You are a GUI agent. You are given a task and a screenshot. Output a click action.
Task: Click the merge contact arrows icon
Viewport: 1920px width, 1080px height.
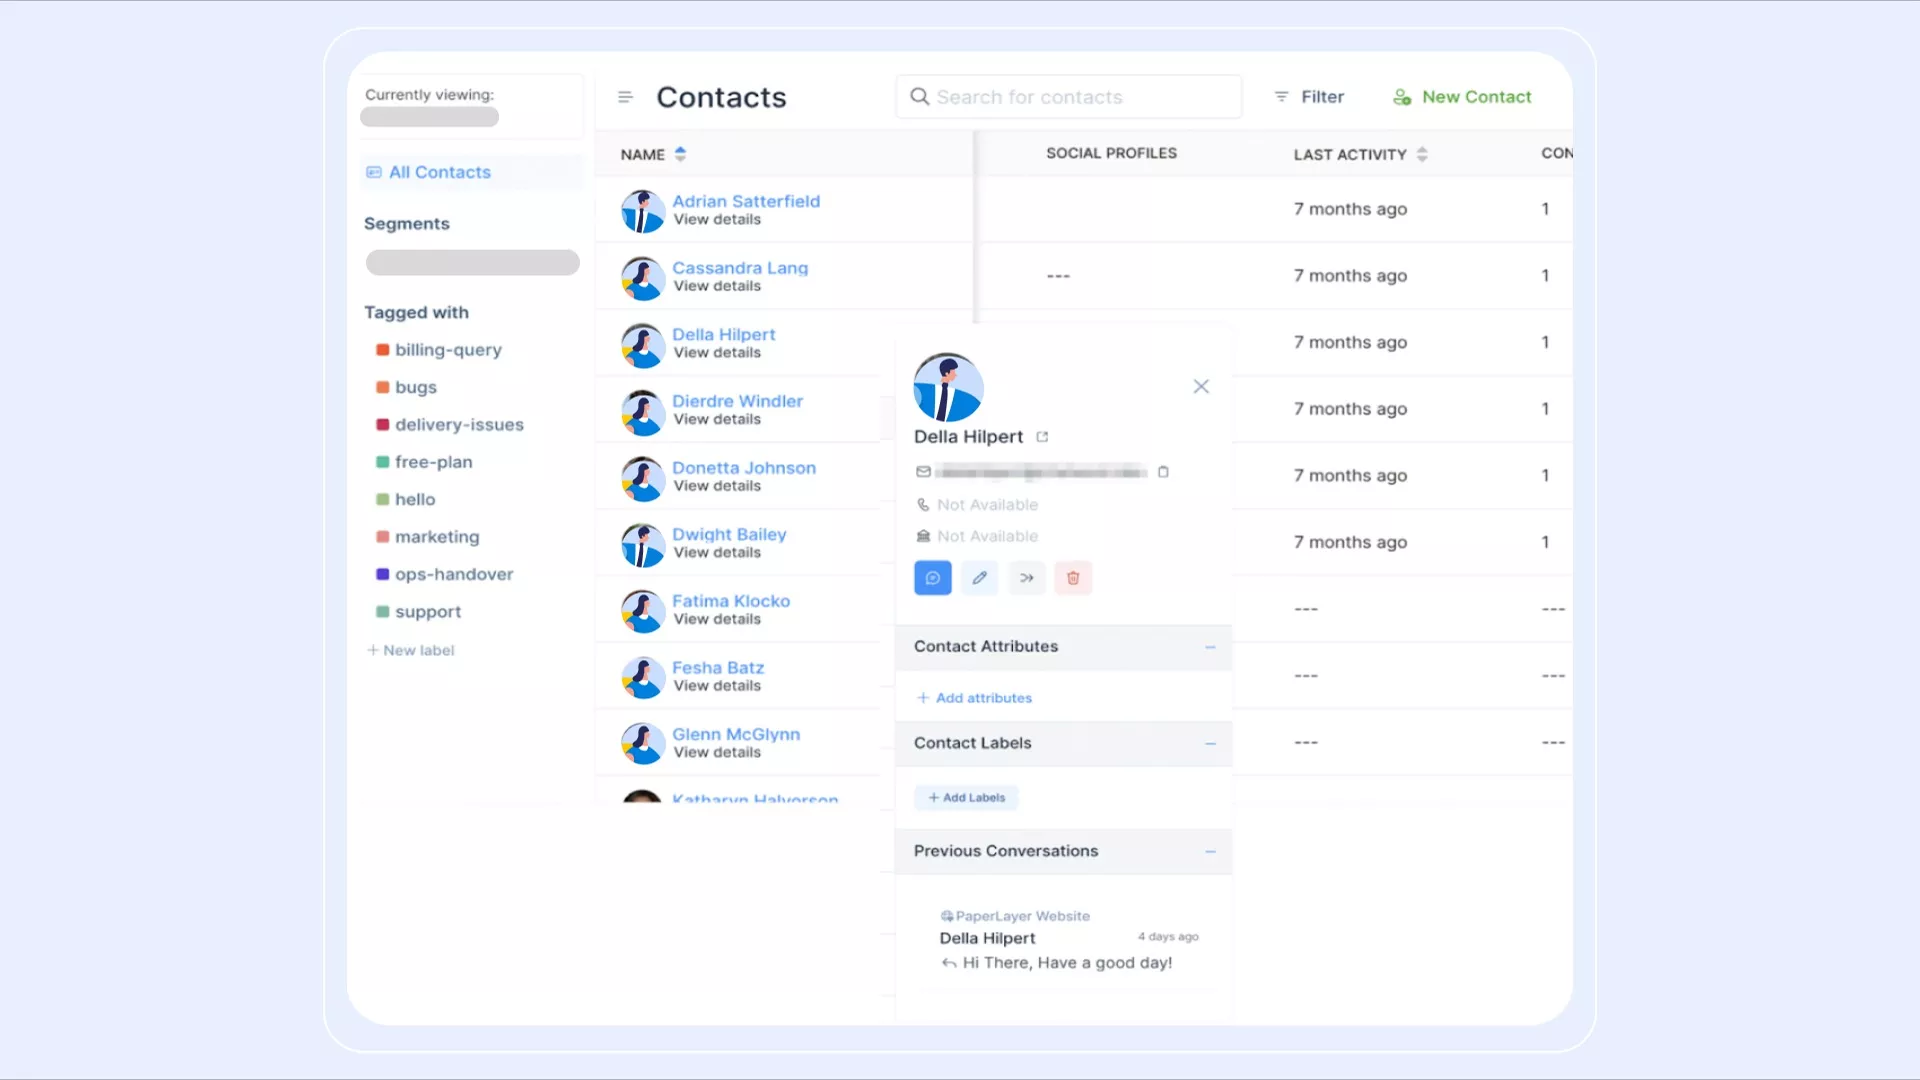(x=1026, y=578)
